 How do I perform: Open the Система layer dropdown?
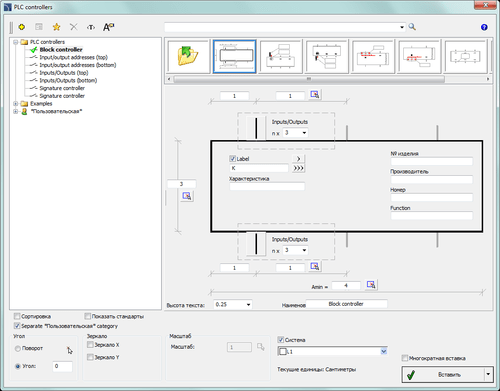(384, 351)
